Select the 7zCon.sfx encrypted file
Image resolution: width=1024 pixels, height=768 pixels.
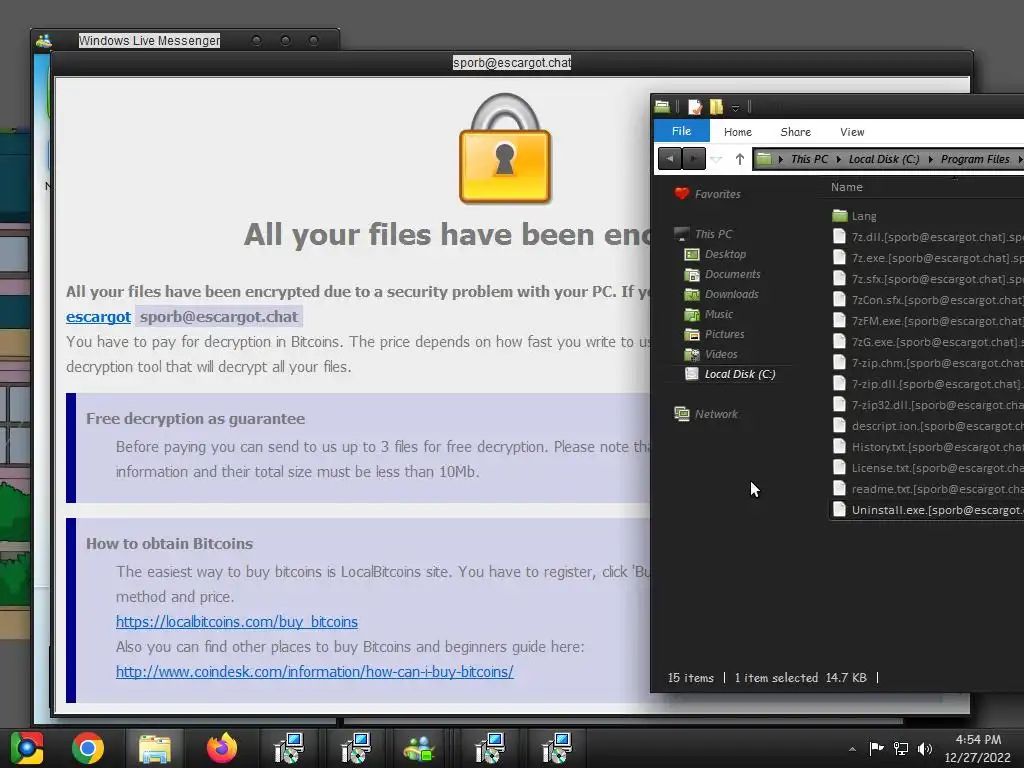[927, 300]
